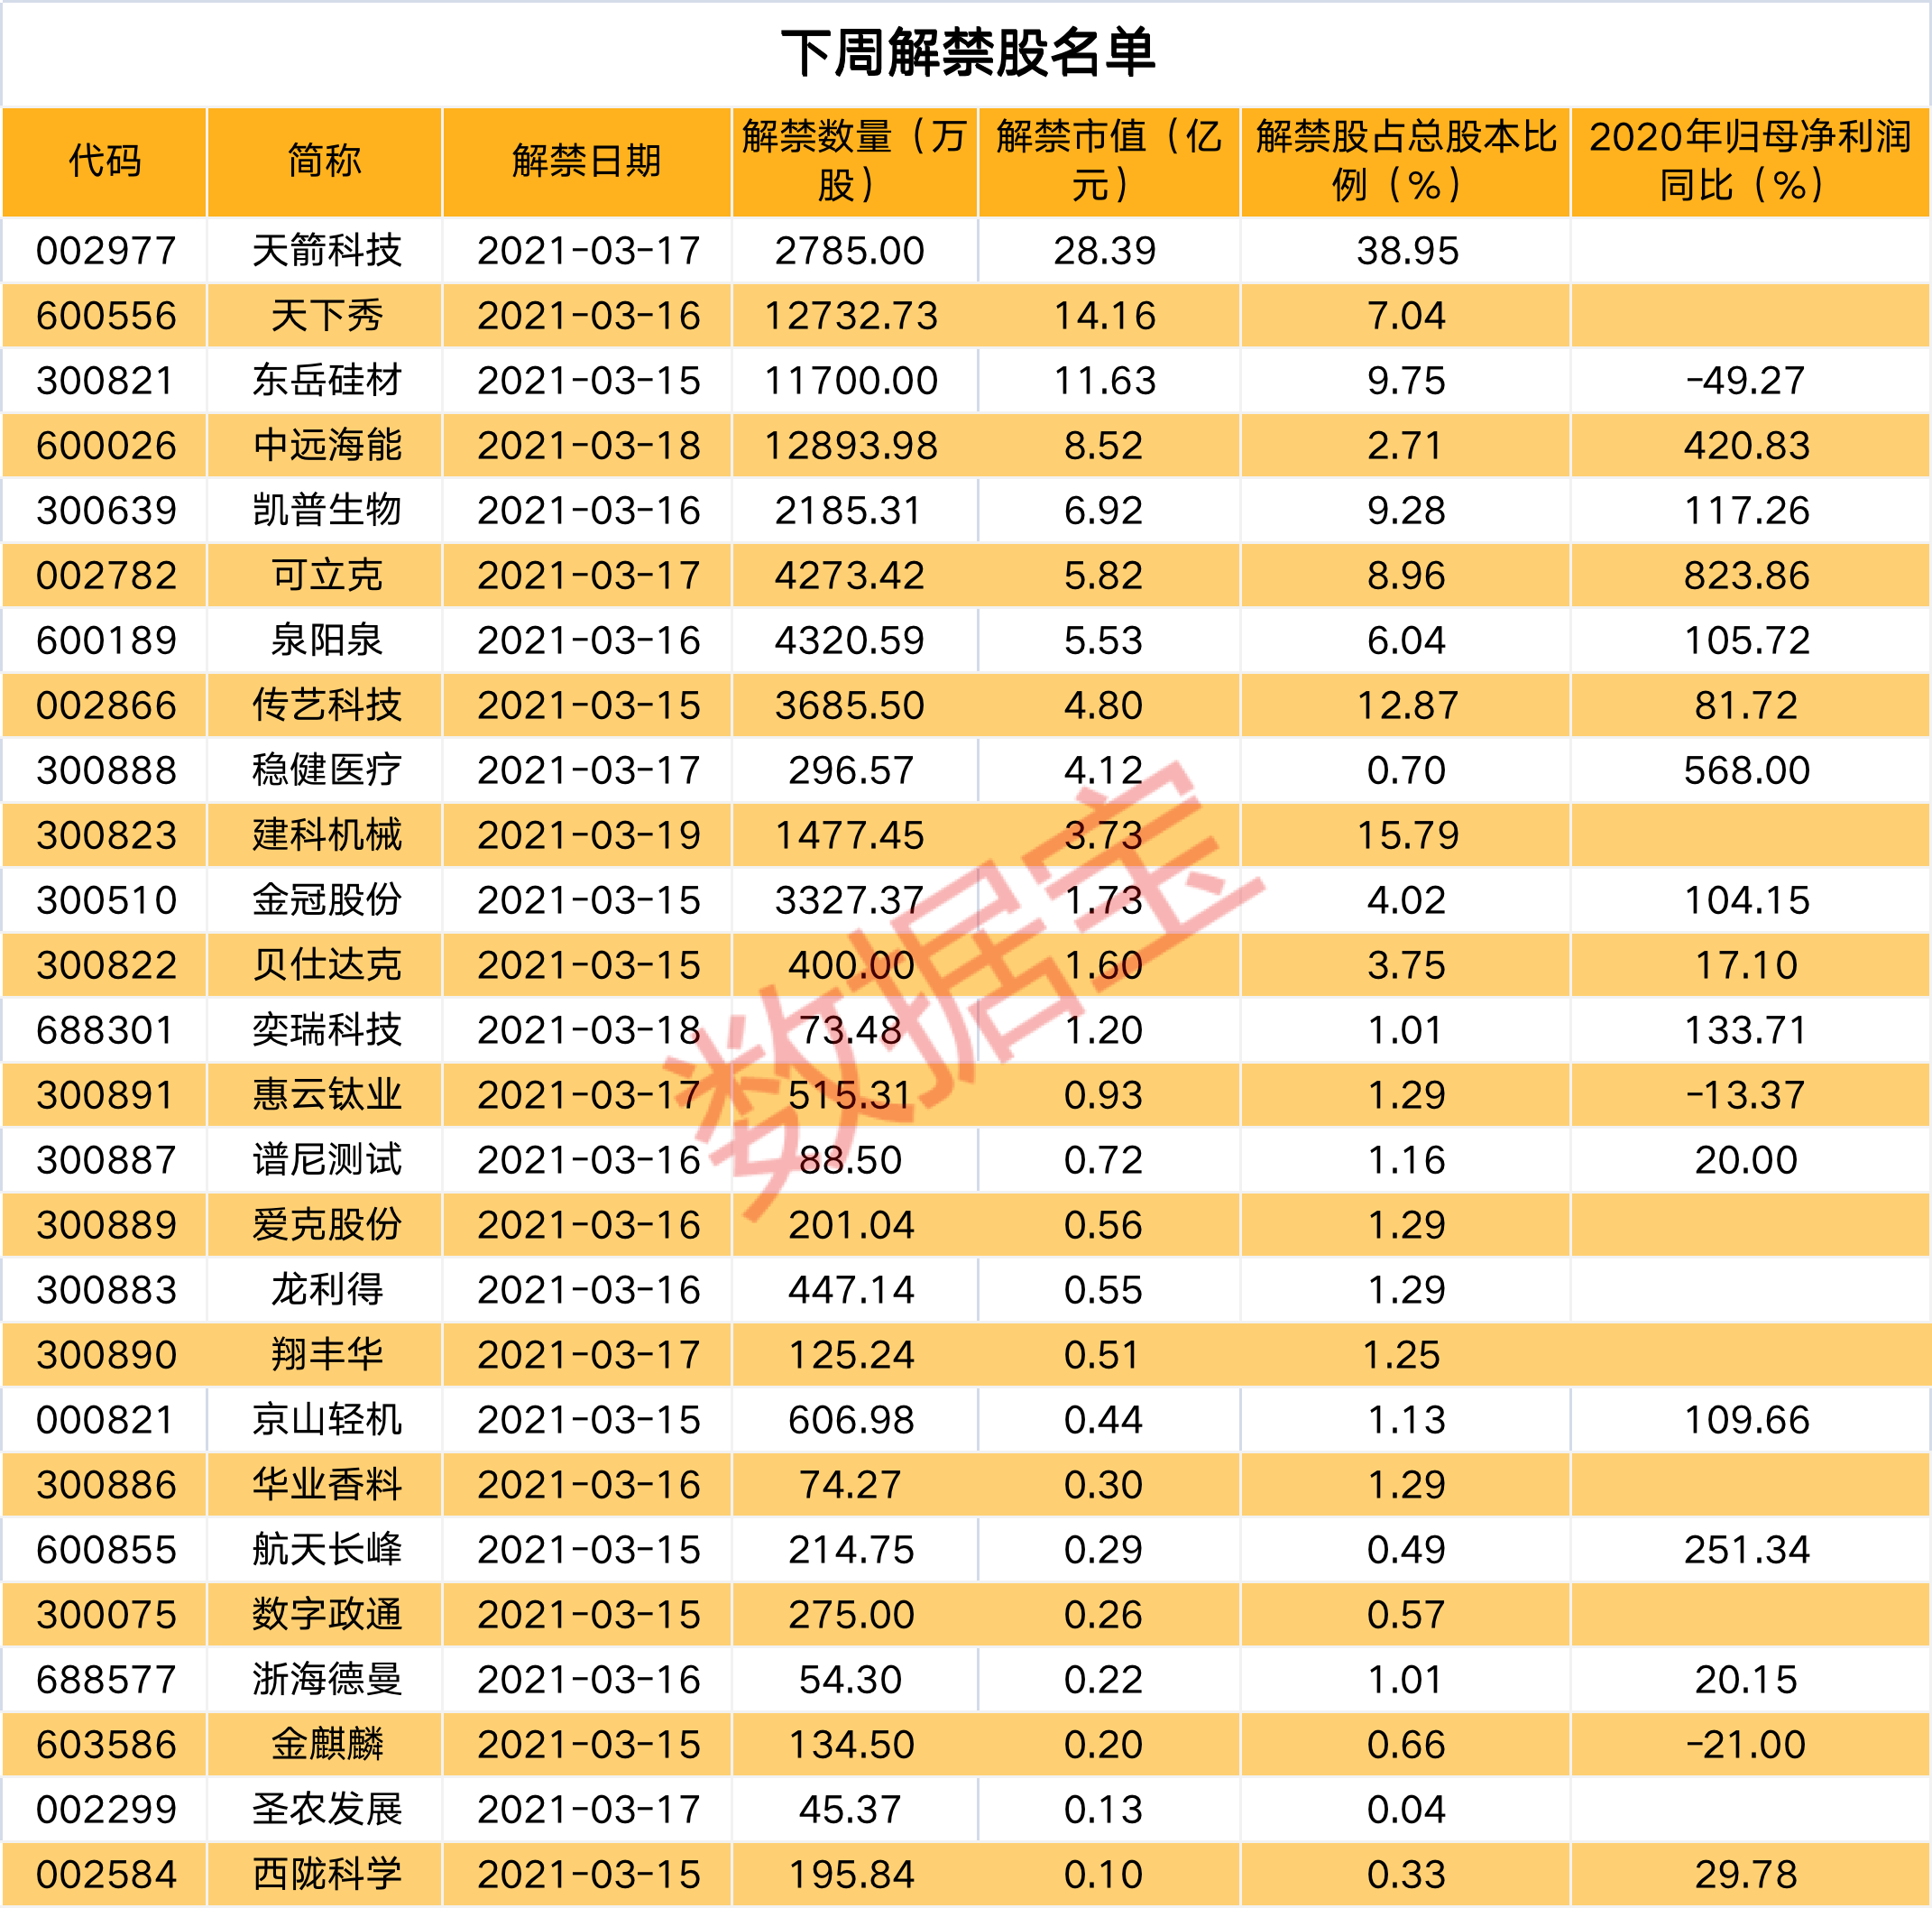Select stock name 可立克

(326, 575)
